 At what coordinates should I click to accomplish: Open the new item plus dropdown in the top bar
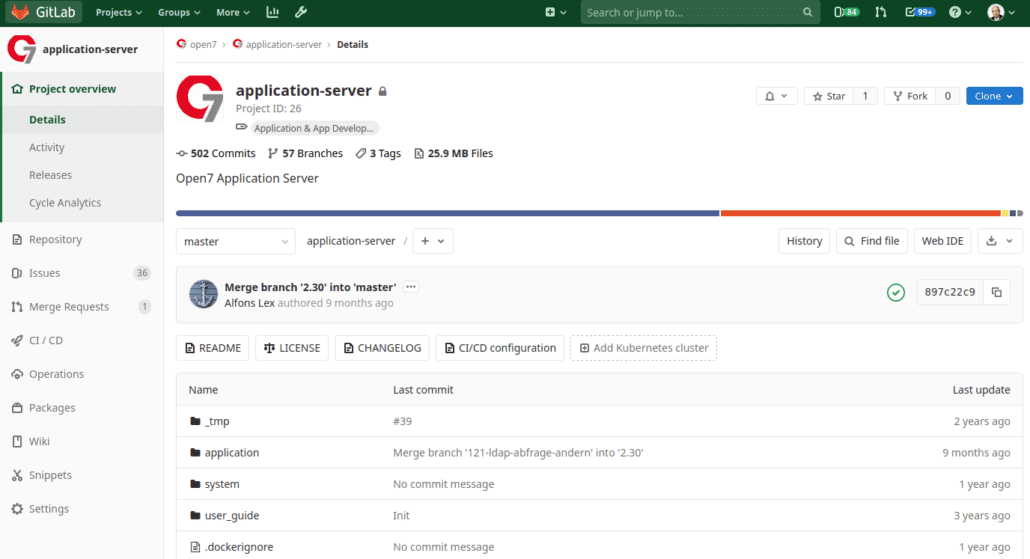[556, 12]
